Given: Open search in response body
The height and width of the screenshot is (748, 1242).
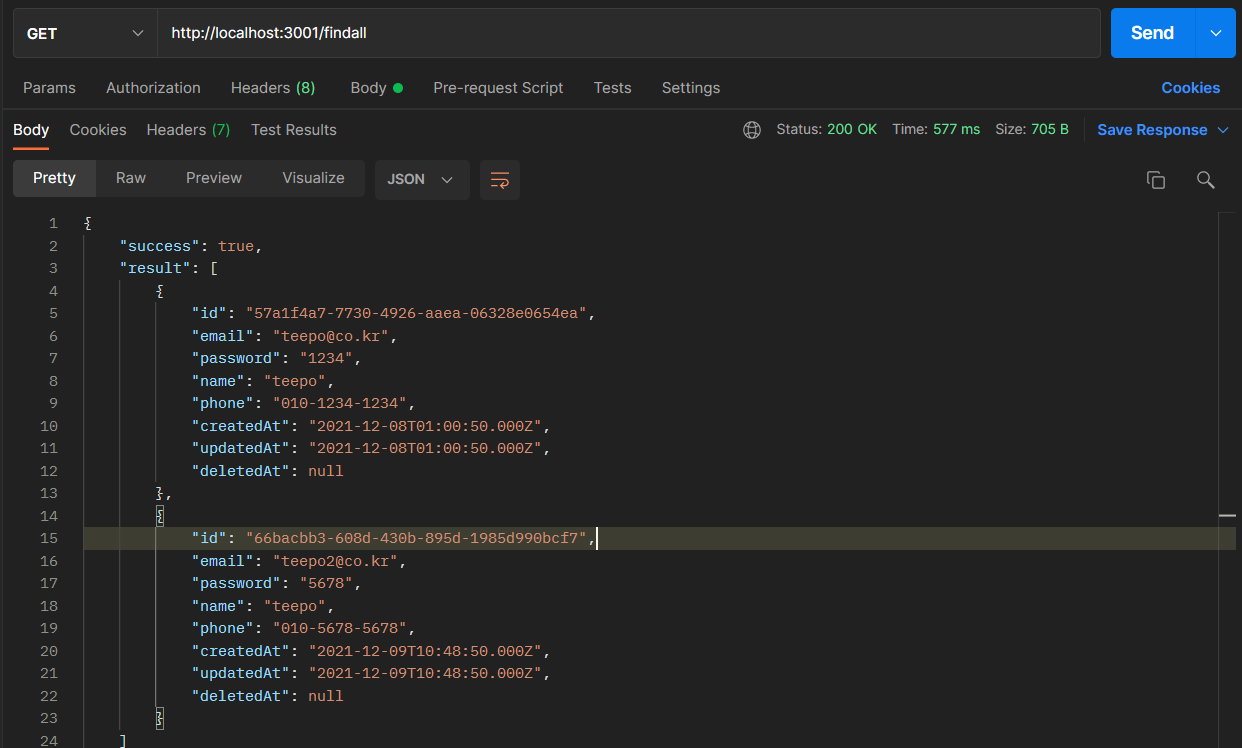Looking at the screenshot, I should tap(1206, 180).
